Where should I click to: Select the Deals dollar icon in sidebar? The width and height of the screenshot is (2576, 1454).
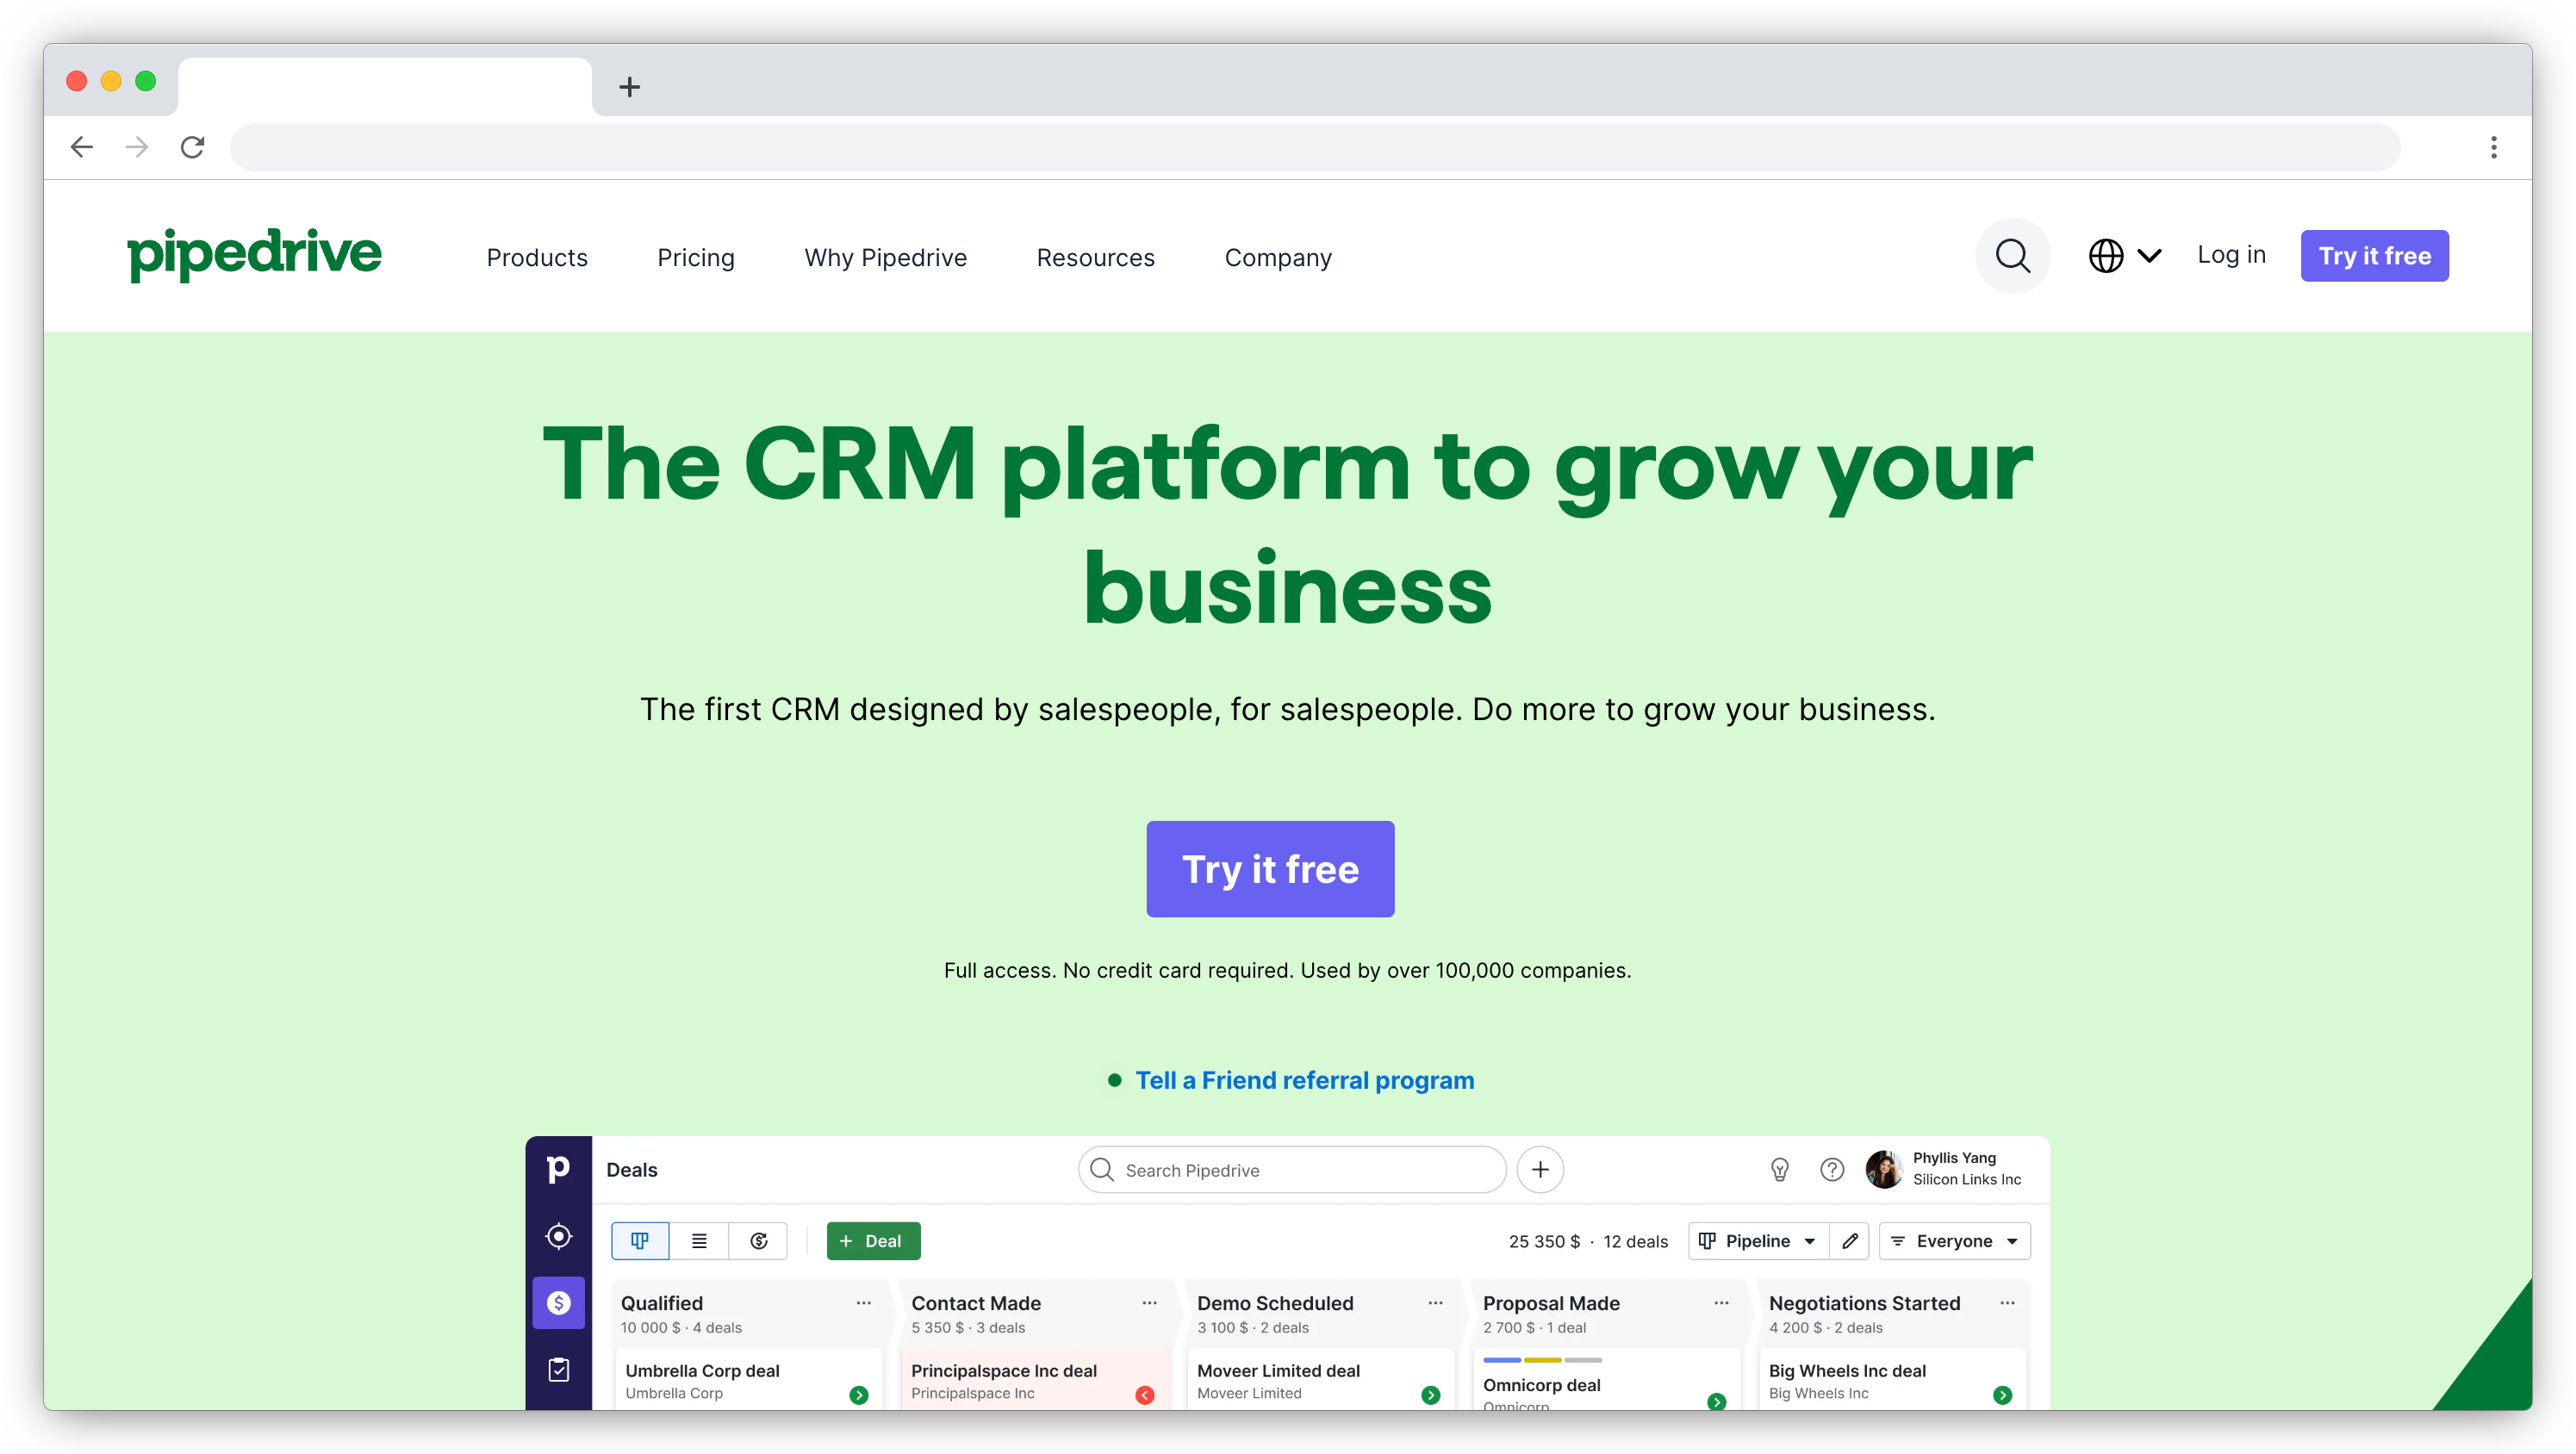tap(558, 1303)
